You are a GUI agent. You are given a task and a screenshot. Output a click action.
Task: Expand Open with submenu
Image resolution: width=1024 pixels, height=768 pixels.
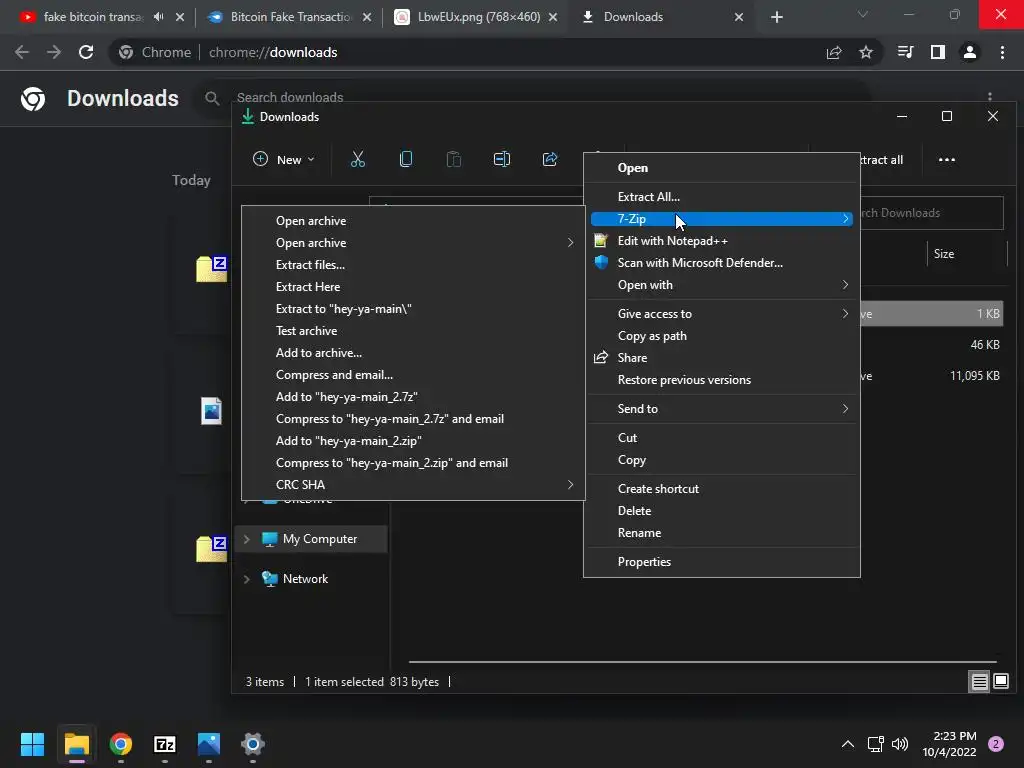845,285
